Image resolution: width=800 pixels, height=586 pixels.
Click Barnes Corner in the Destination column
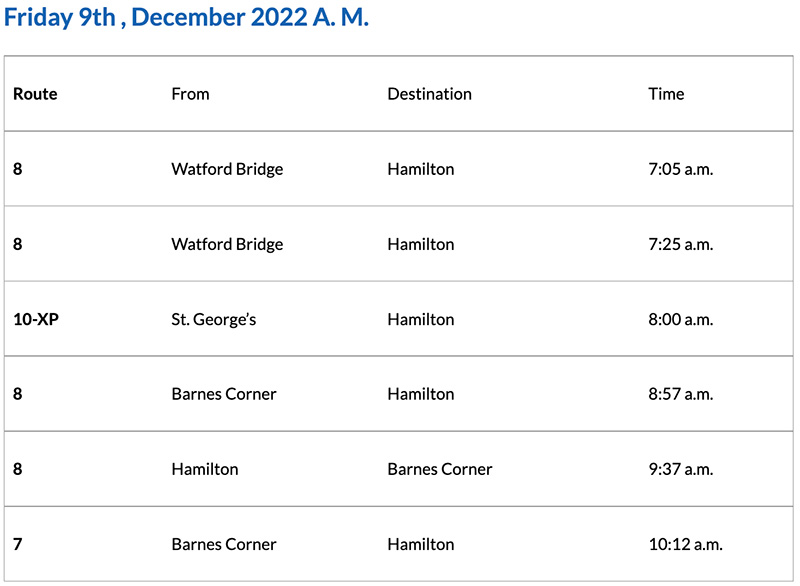coord(440,469)
